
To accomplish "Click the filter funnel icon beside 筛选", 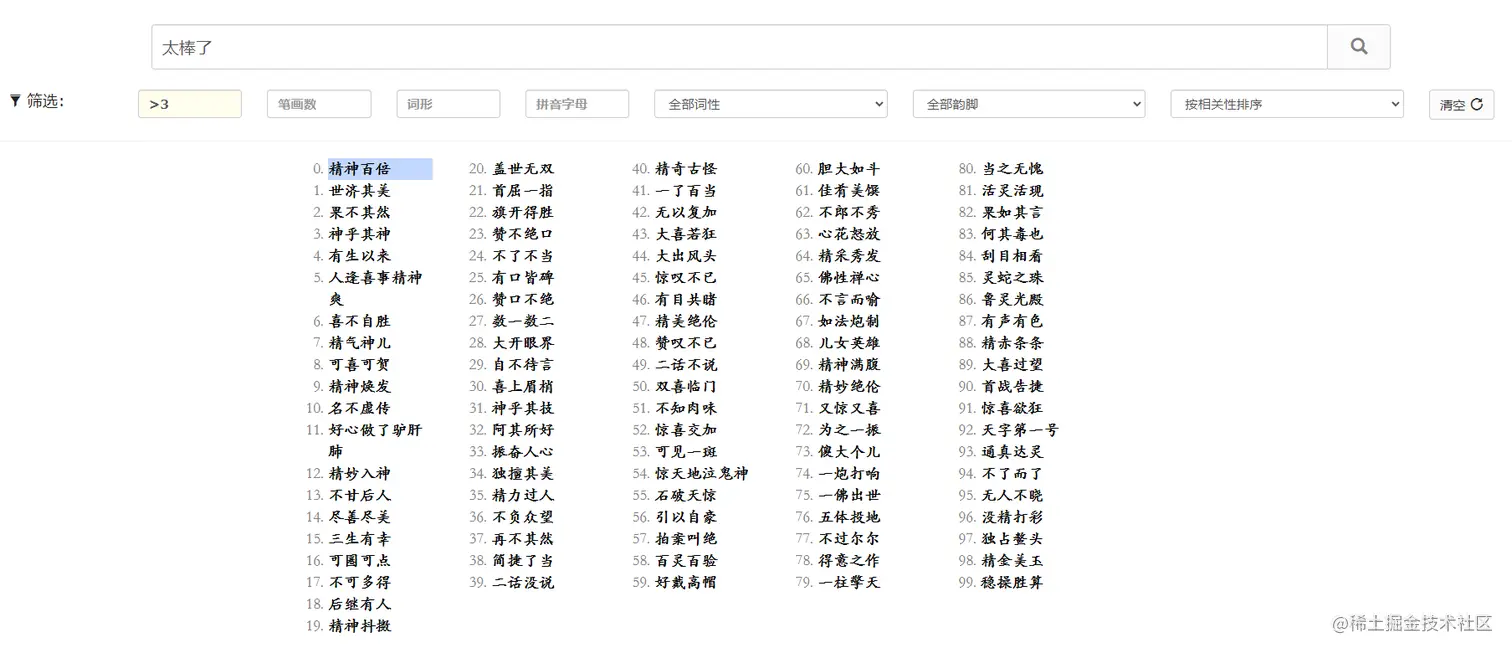I will (x=15, y=100).
